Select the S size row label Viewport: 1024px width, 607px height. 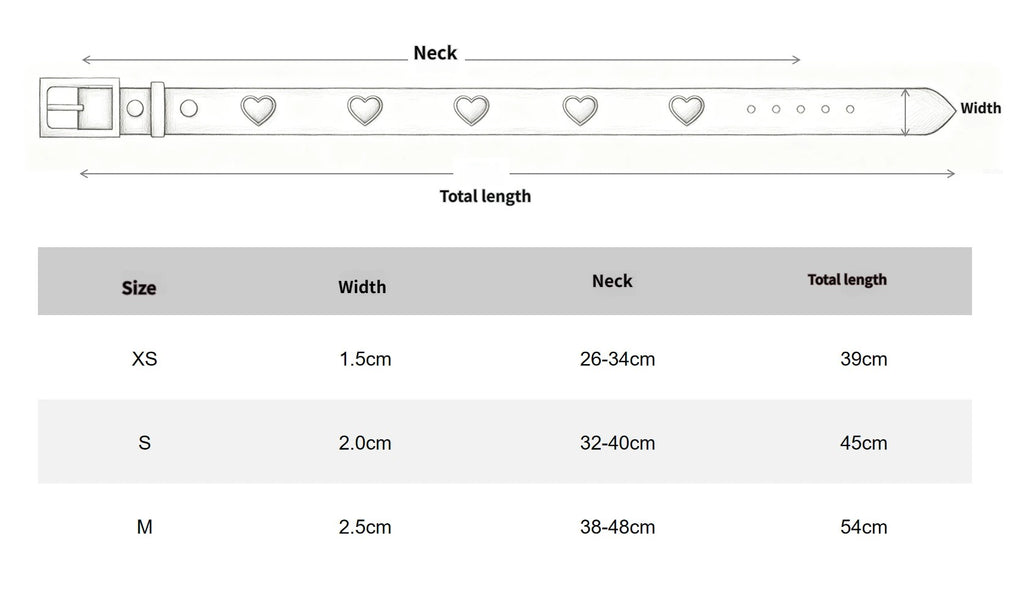pos(144,443)
